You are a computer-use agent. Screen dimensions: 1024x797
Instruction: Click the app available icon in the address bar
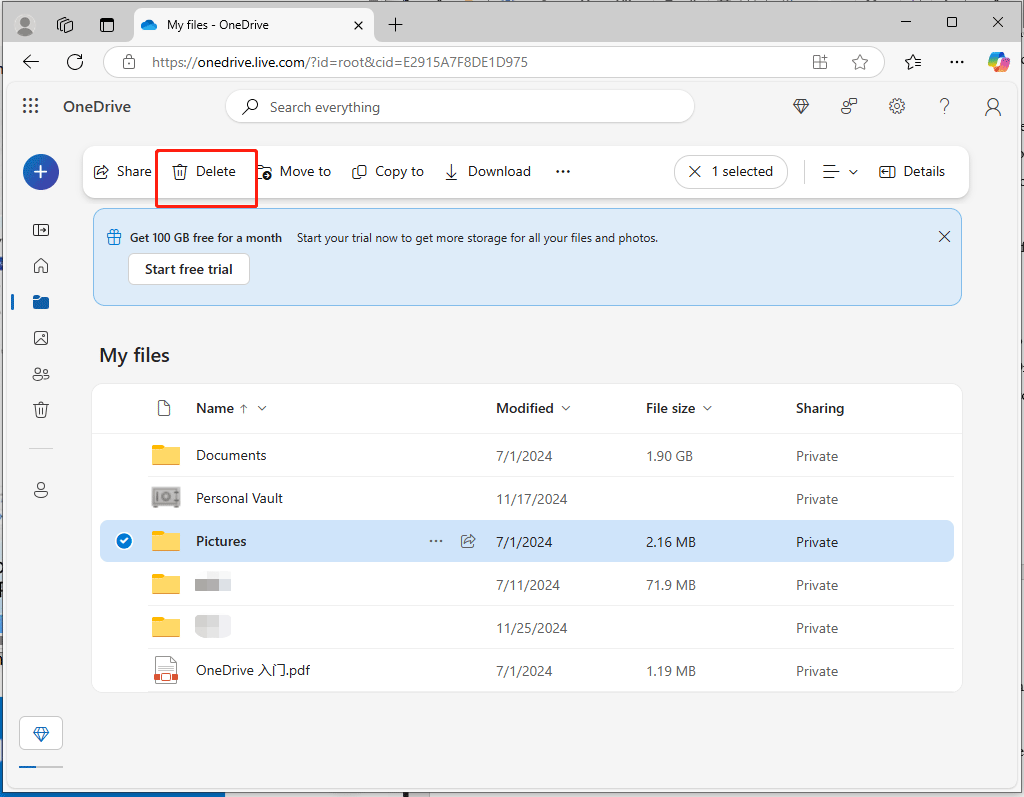coord(820,62)
